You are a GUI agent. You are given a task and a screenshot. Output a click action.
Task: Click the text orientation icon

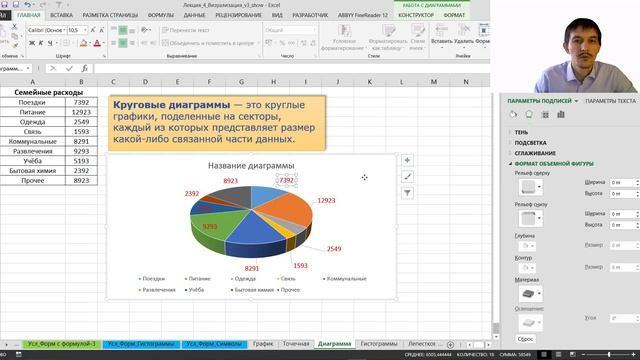(x=144, y=30)
